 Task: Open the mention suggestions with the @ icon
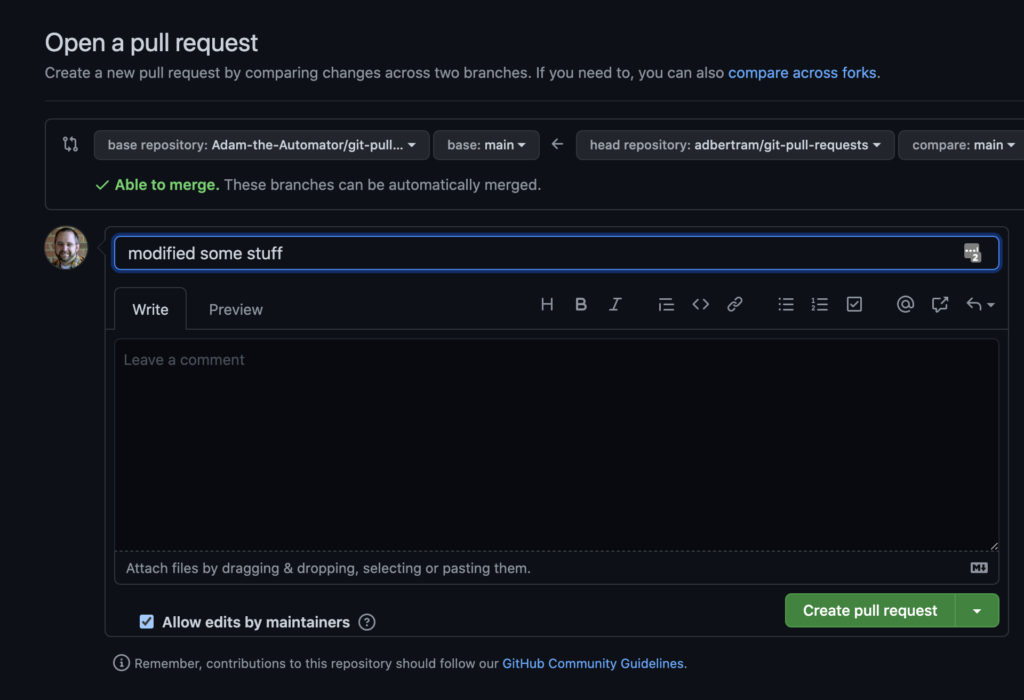coord(905,304)
